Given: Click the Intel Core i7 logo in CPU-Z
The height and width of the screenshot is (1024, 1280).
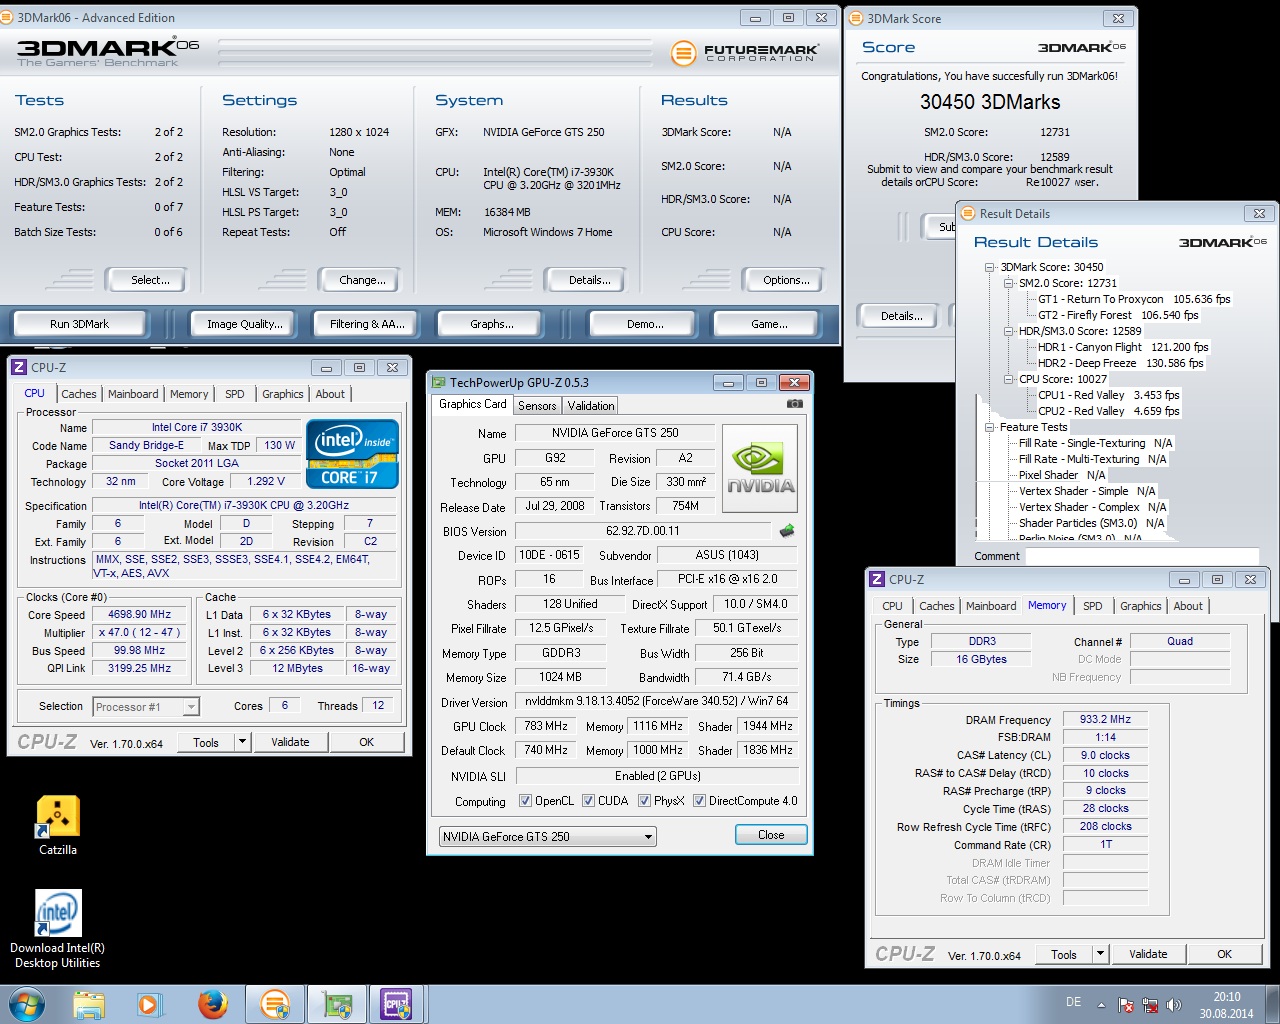Looking at the screenshot, I should [353, 454].
